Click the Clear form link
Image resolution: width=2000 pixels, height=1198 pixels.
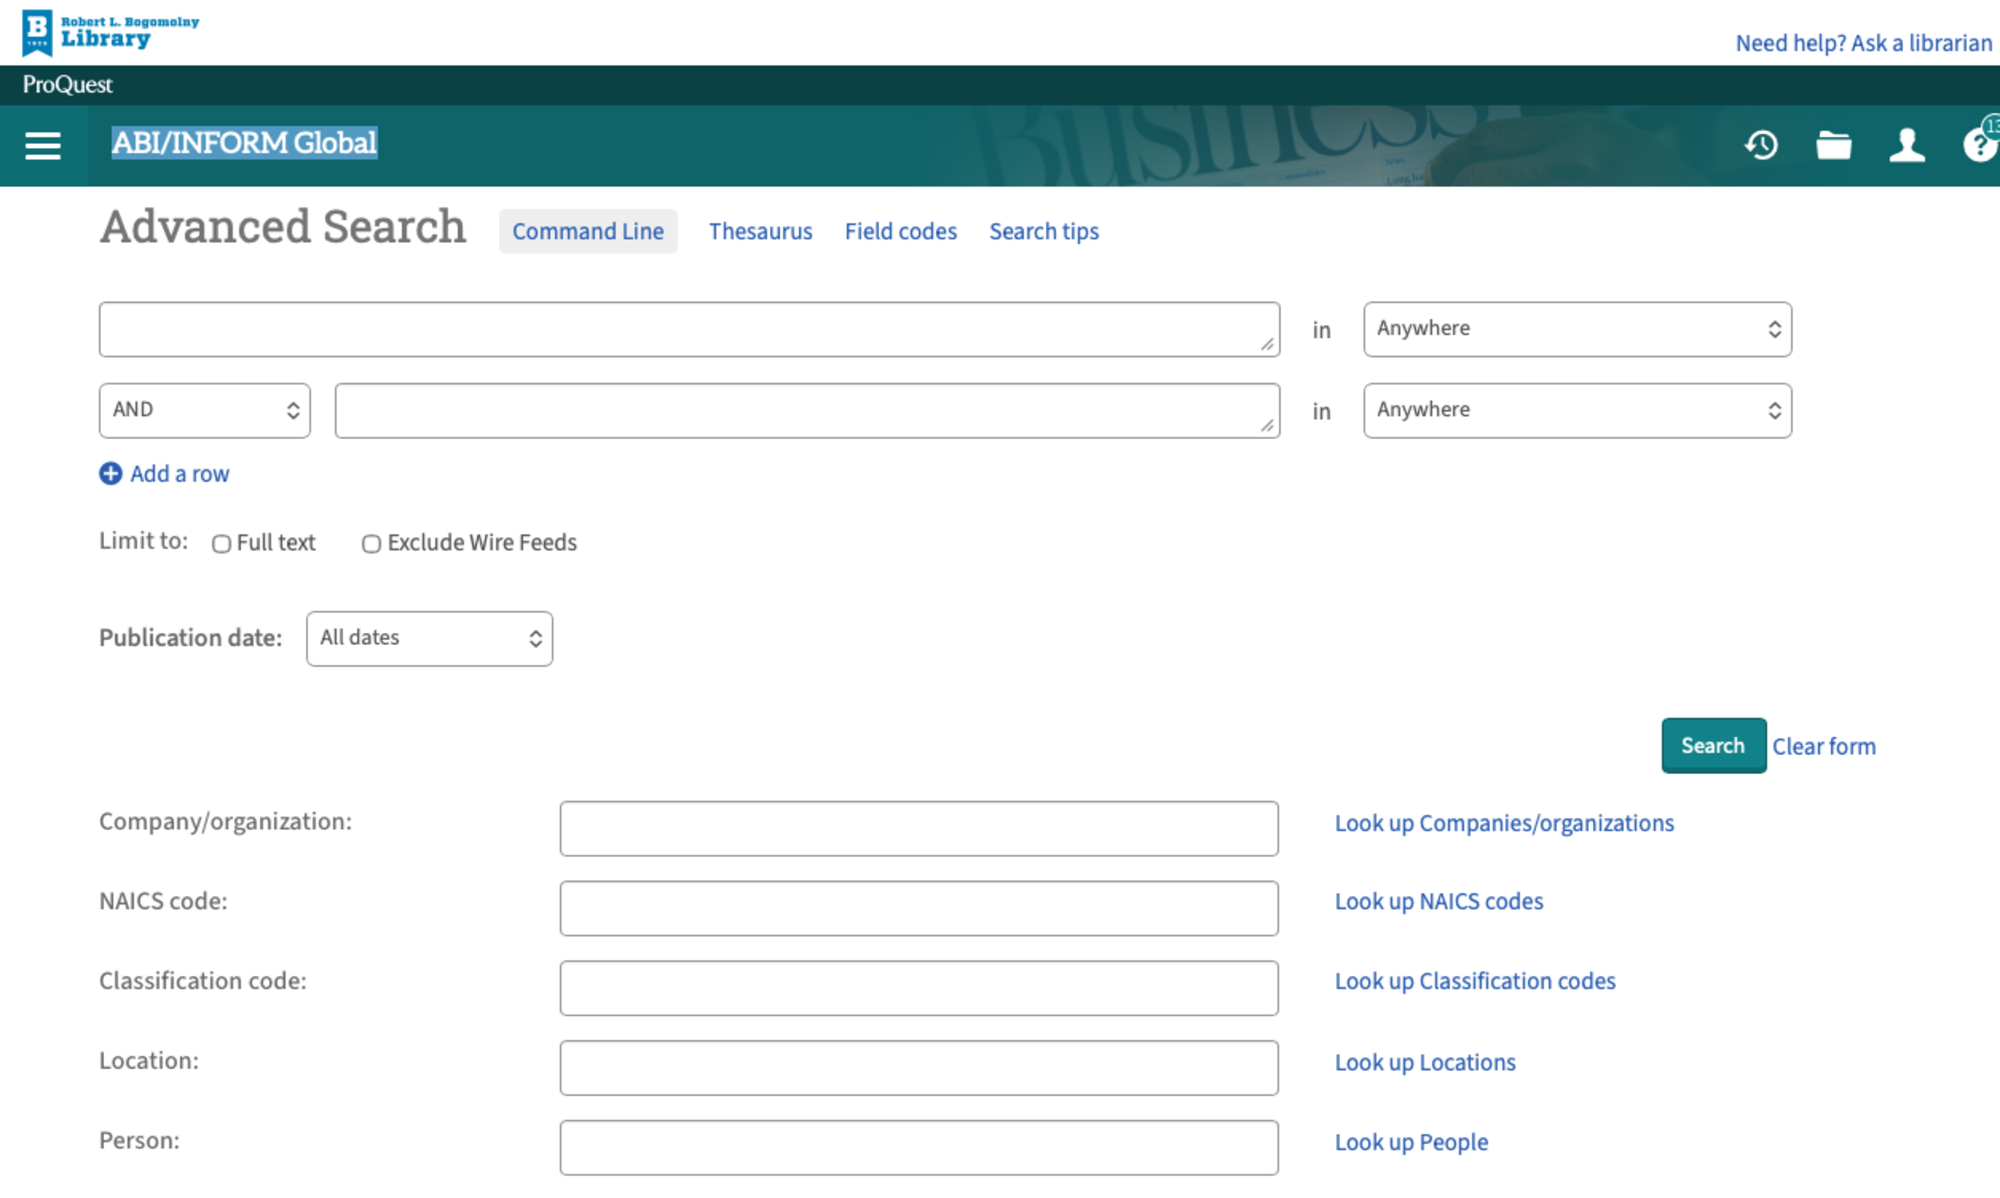pyautogui.click(x=1824, y=745)
